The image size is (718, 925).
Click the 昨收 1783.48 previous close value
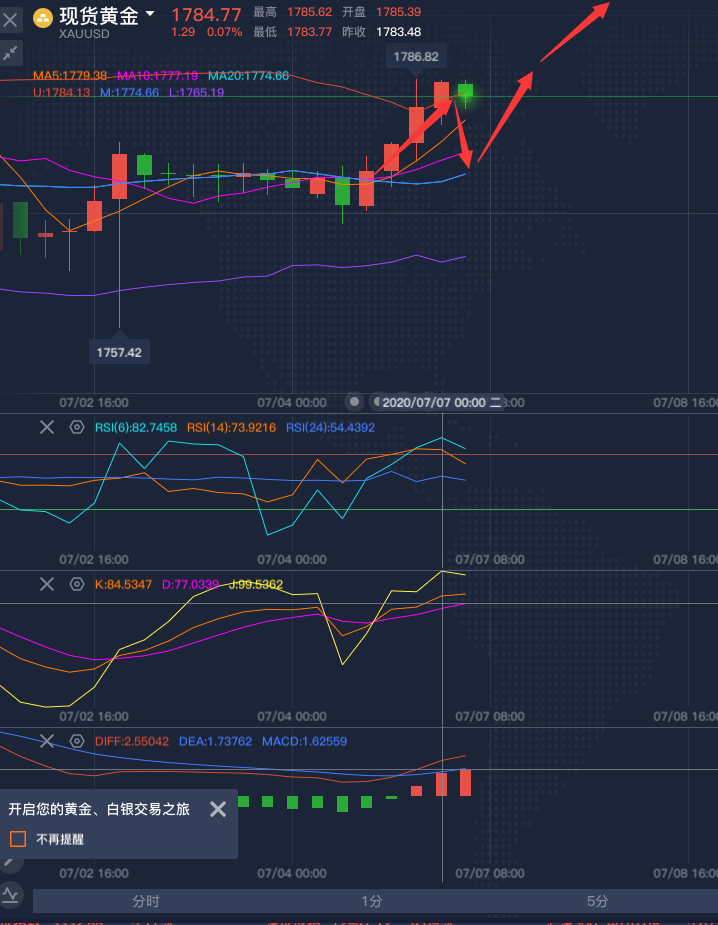[x=398, y=32]
